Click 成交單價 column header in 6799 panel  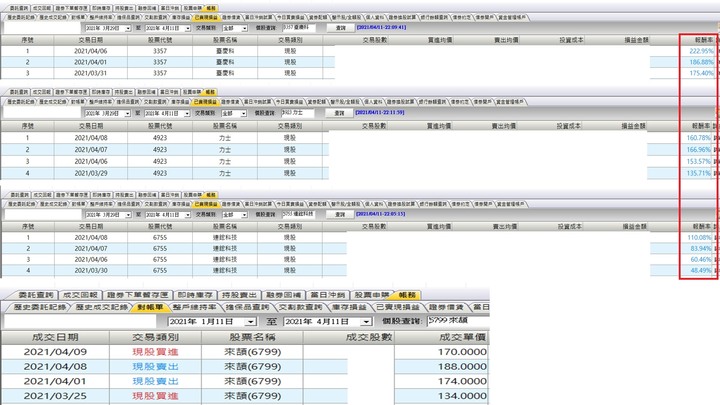coord(442,337)
